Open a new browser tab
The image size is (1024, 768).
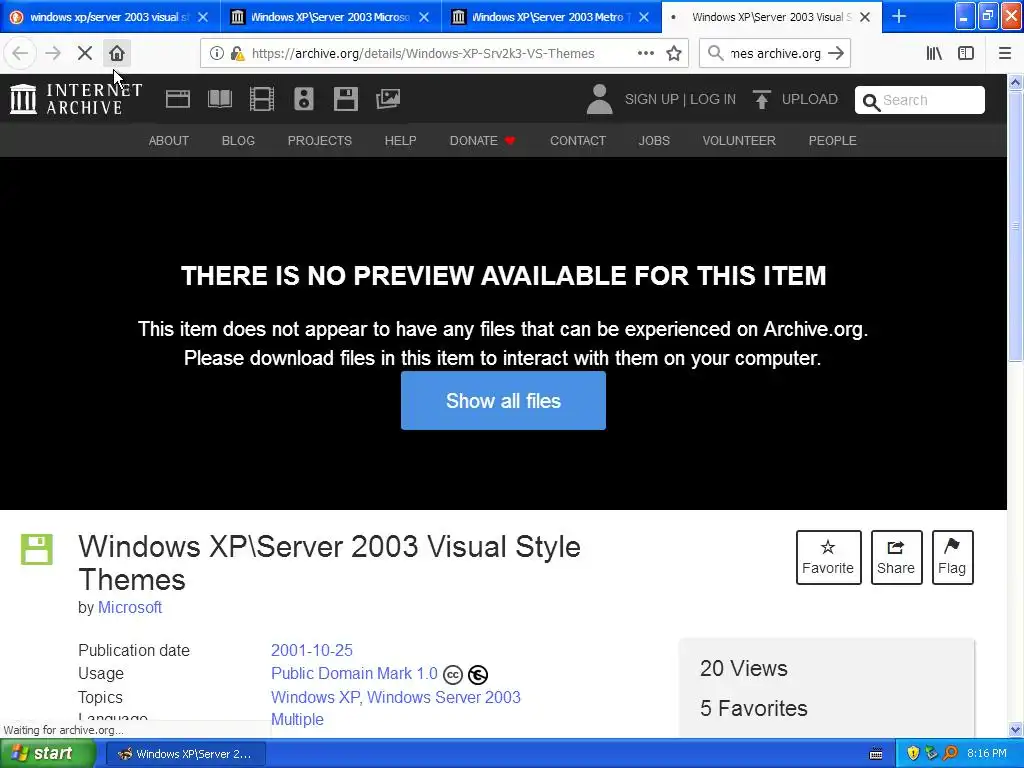point(899,16)
